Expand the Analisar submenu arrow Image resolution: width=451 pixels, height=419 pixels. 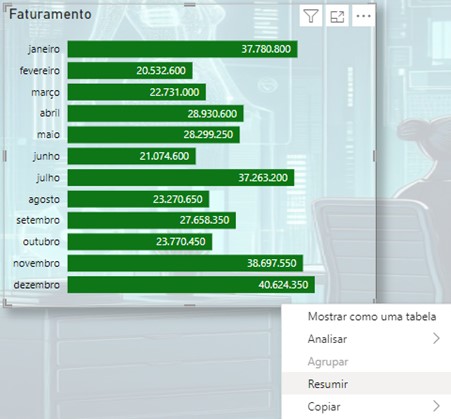coord(436,339)
